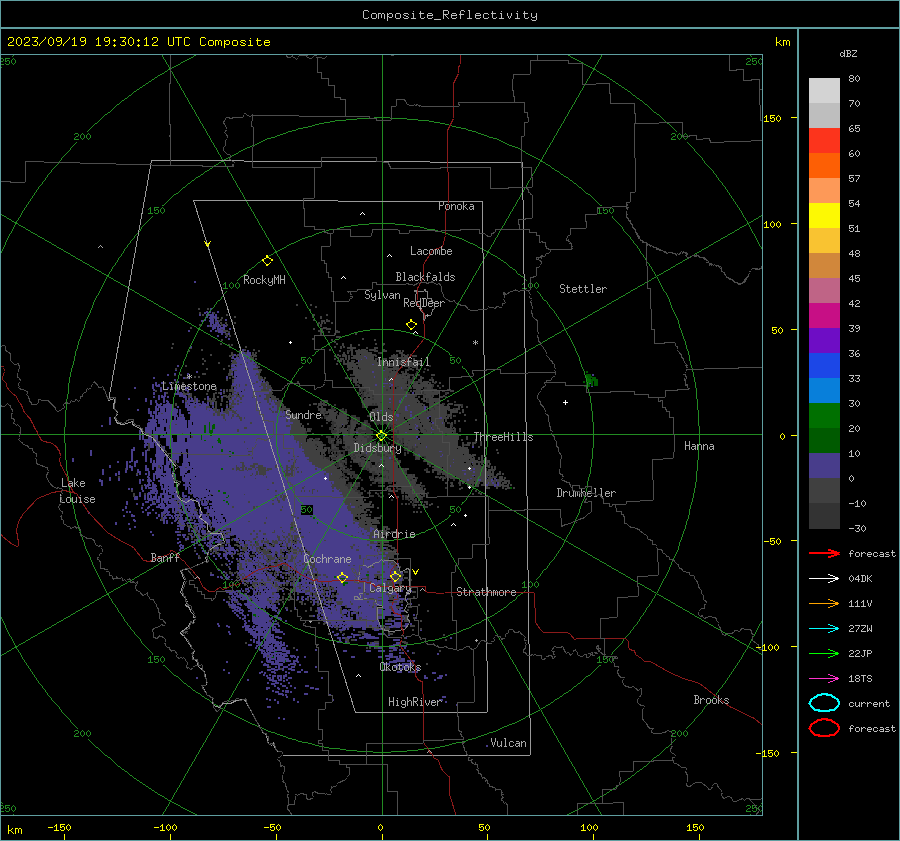
Task: Click the Brooks city label
Action: coord(711,700)
